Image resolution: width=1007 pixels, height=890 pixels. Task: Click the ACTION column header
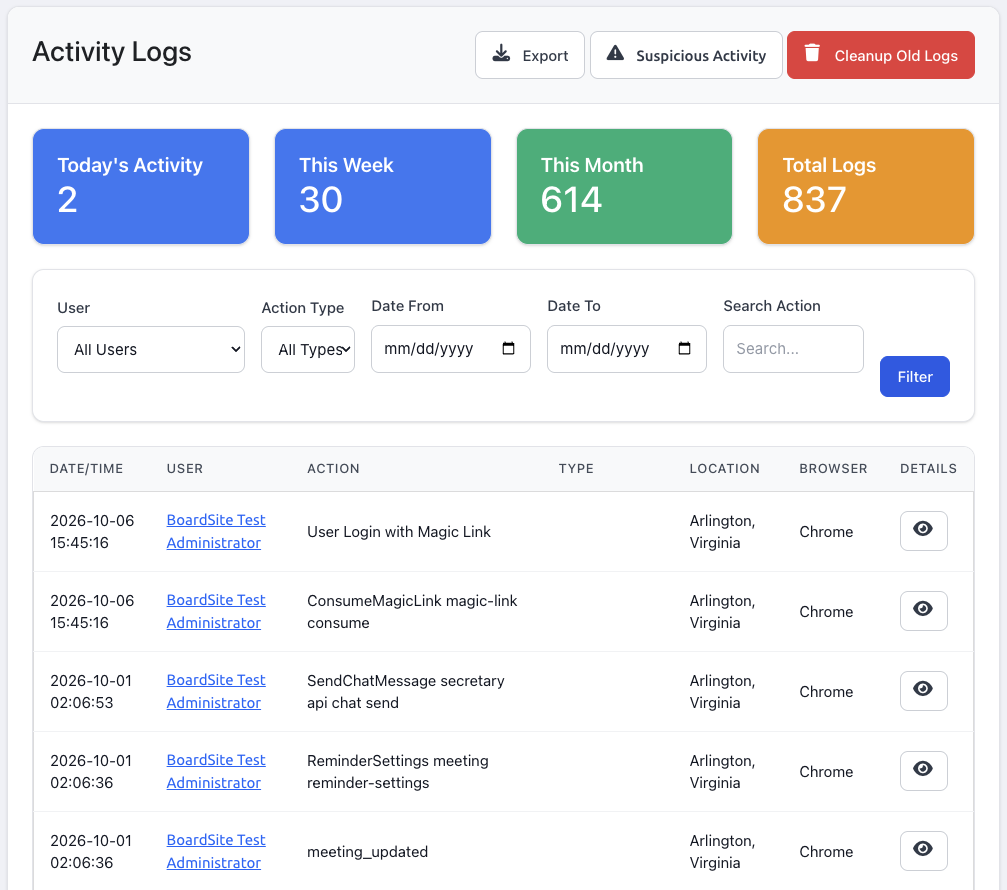click(x=333, y=469)
